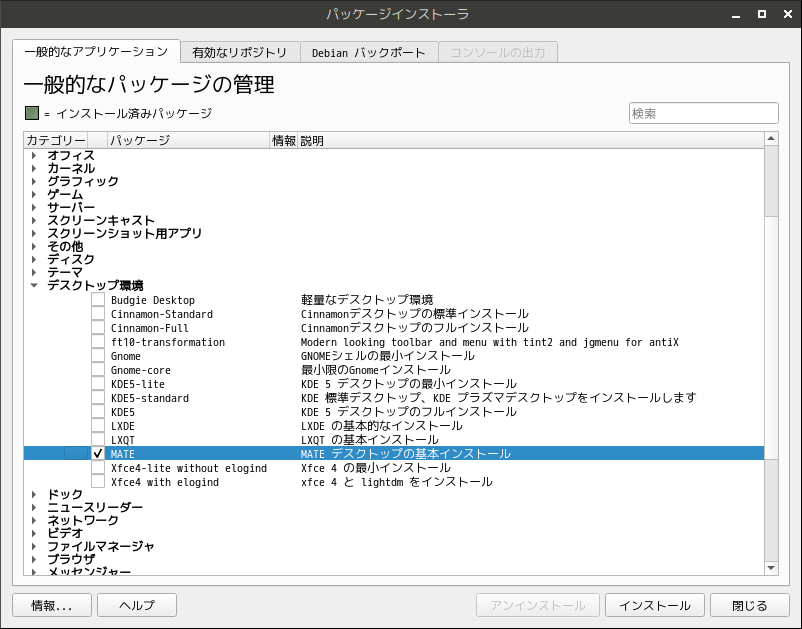
Task: Select the MATE デスクトップの基本インストール description
Action: pos(406,454)
